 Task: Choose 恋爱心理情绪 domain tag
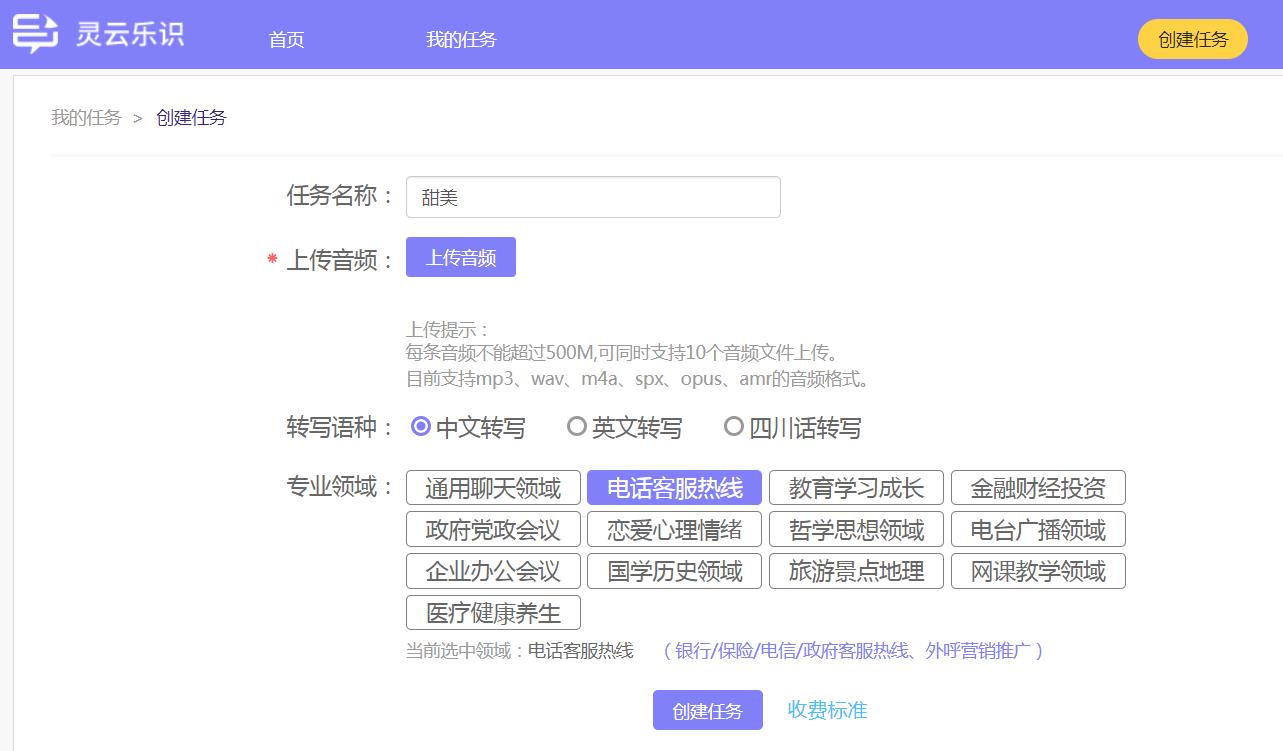coord(674,530)
